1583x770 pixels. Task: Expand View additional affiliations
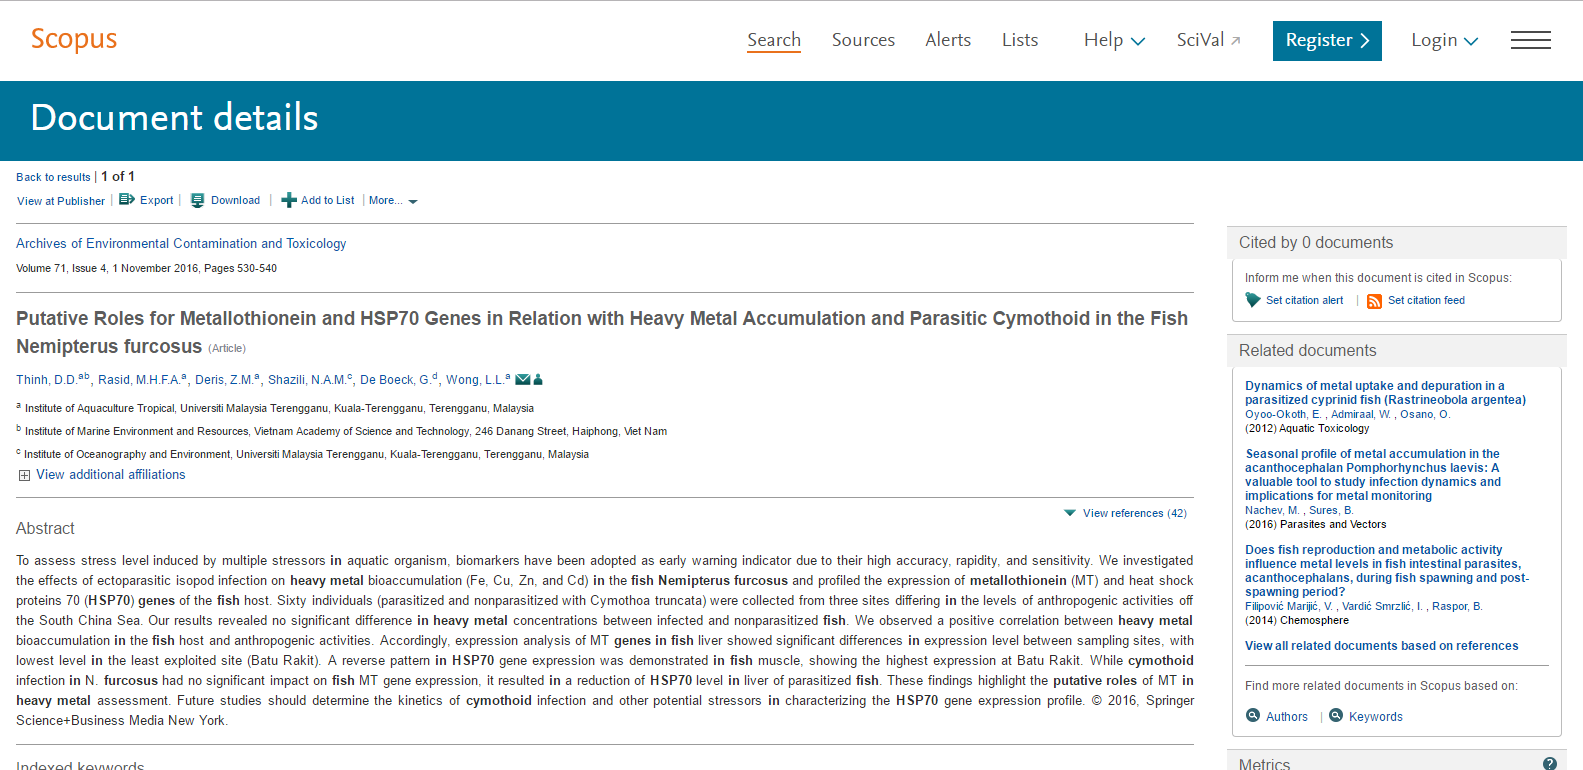[102, 475]
